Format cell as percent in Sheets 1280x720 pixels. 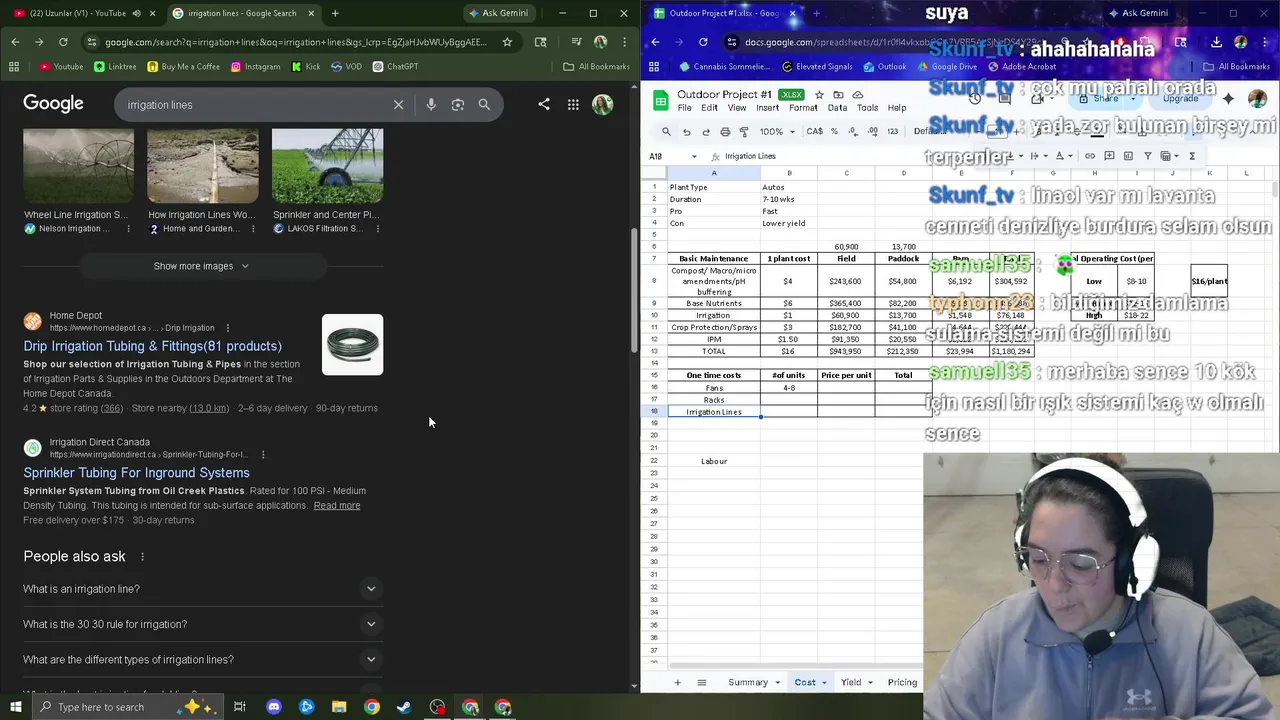click(x=834, y=131)
